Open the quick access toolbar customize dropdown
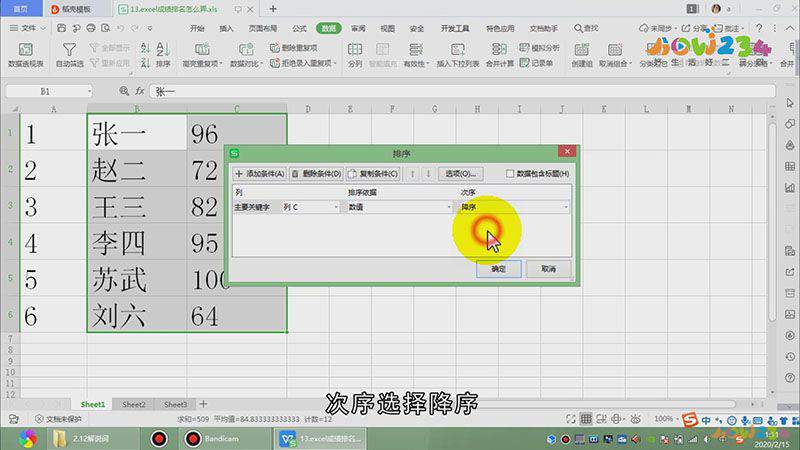Image resolution: width=800 pixels, height=450 pixels. point(150,28)
